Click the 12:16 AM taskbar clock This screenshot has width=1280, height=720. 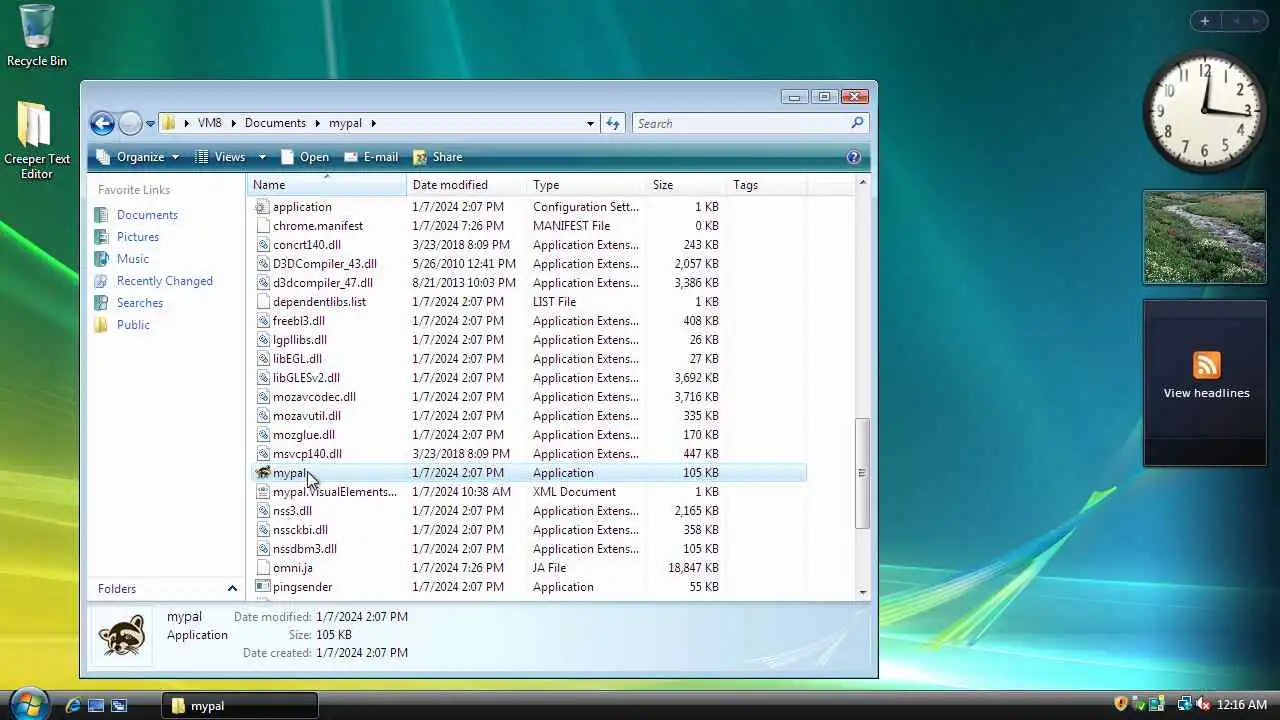[1242, 705]
